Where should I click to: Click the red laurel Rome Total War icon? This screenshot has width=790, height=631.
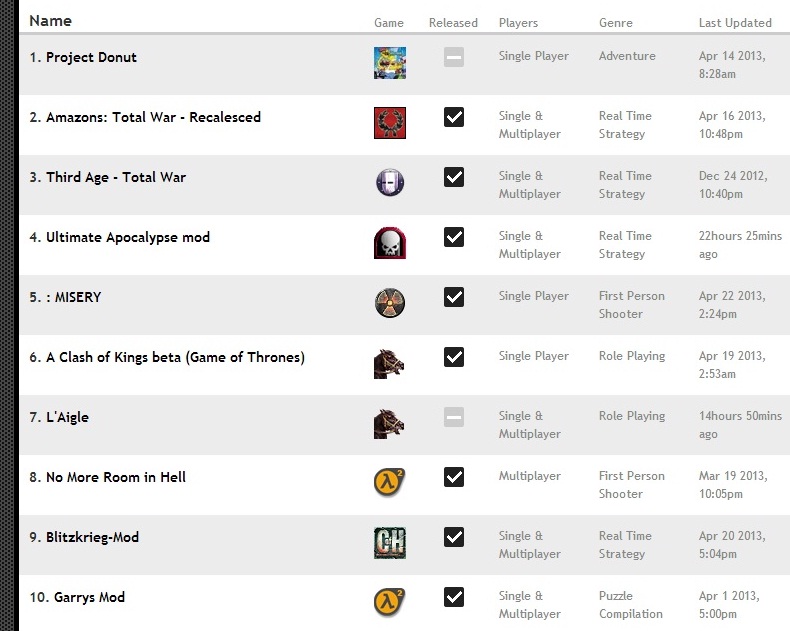(390, 123)
